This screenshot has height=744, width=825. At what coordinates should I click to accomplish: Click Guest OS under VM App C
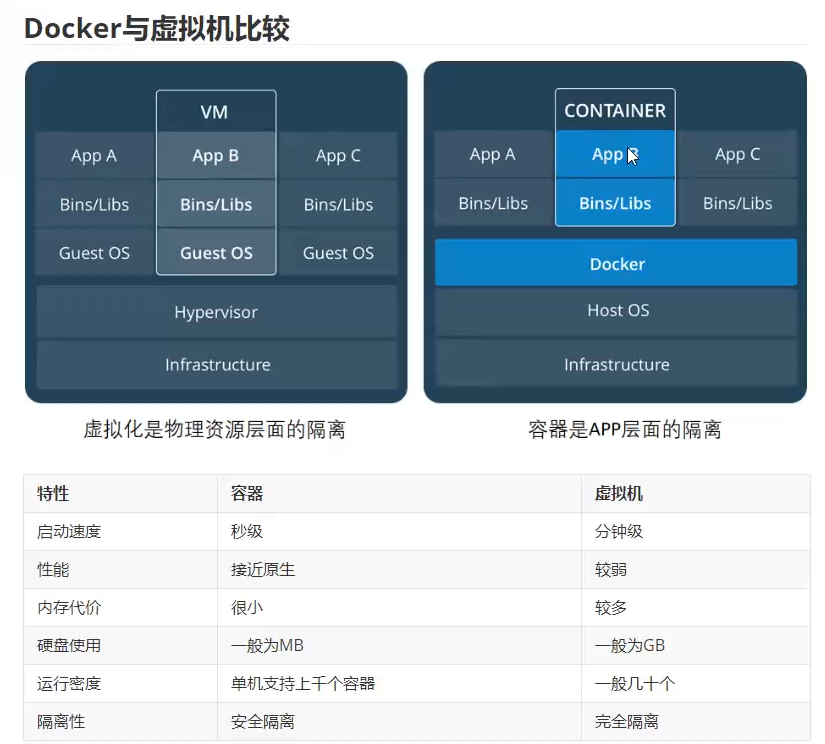coord(338,253)
